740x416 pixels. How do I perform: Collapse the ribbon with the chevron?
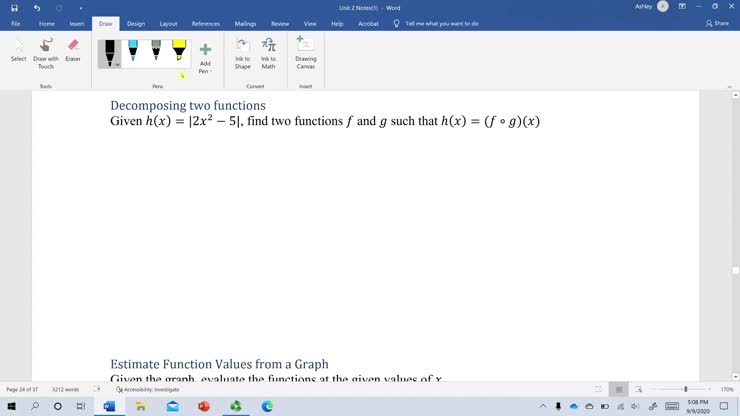point(730,87)
